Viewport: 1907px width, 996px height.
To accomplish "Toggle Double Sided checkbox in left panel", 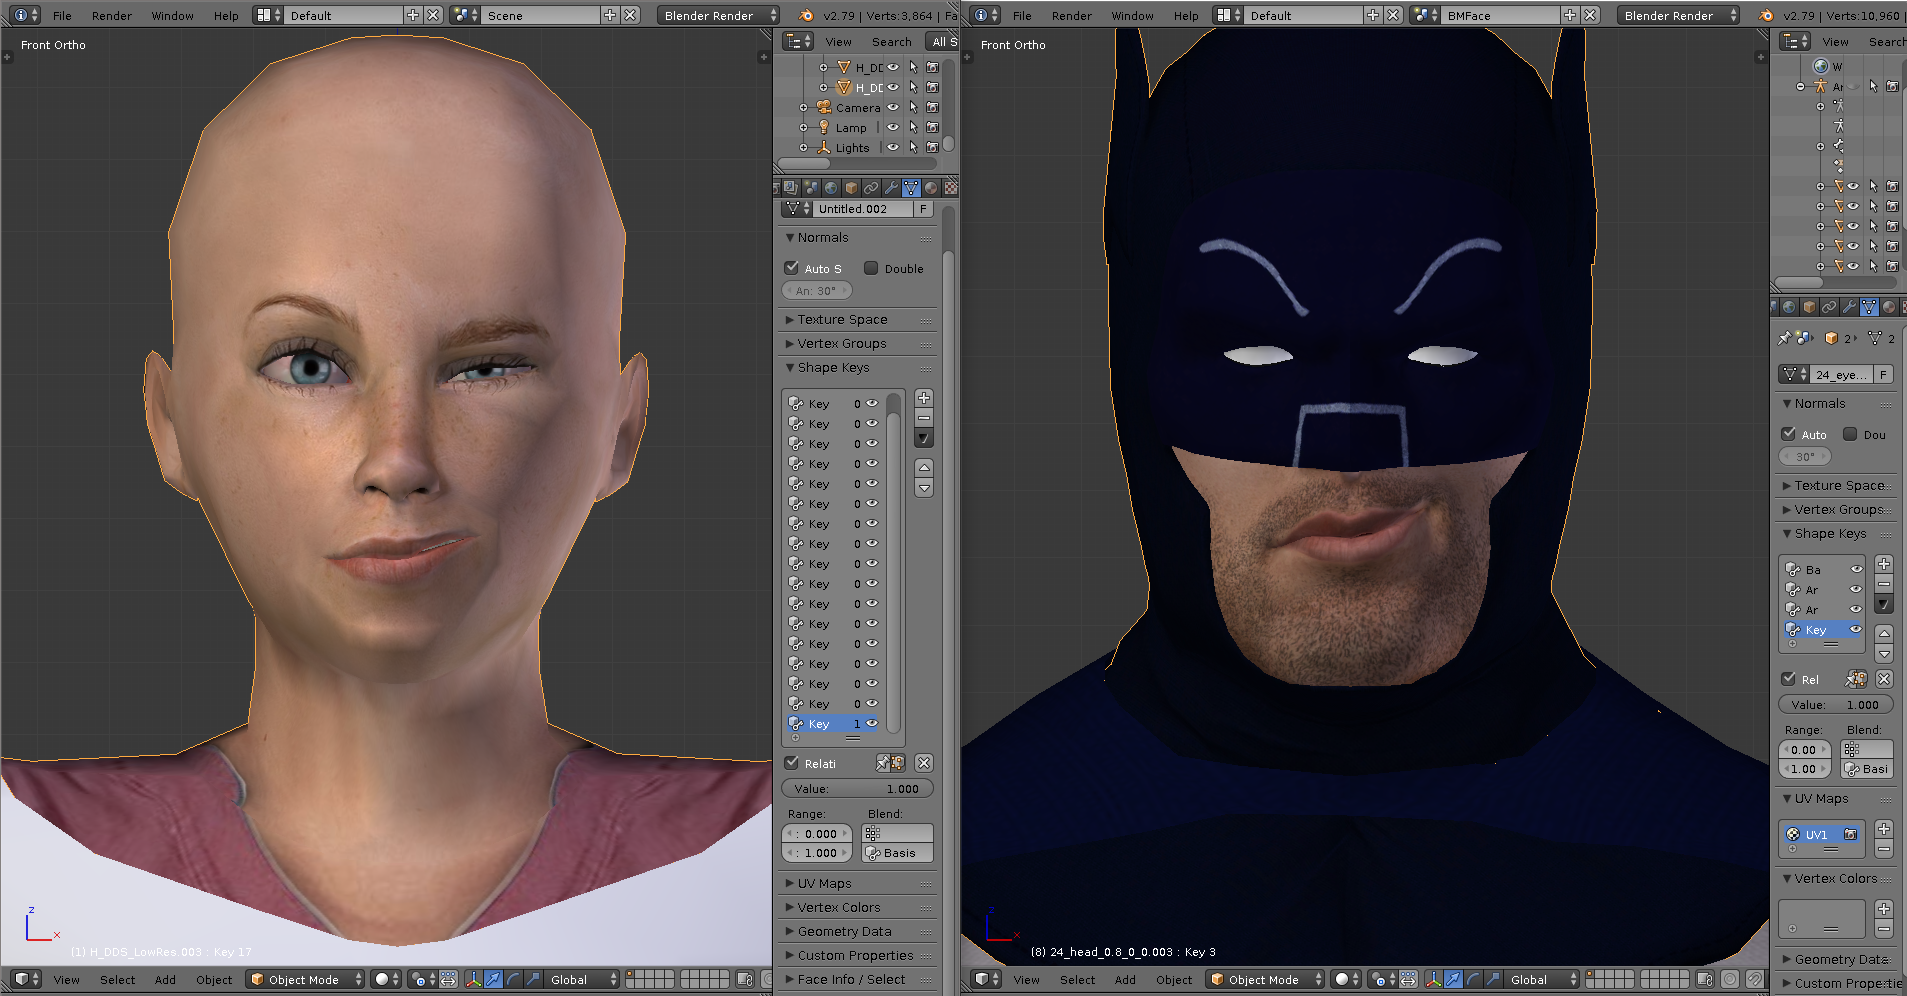I will coord(871,268).
